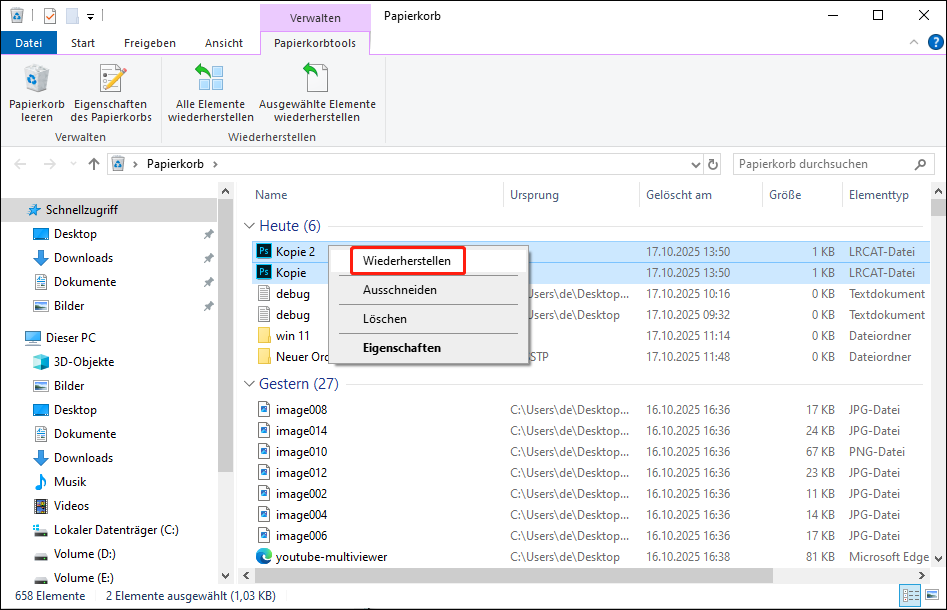This screenshot has height=610, width=947.
Task: Collapse the ribbon with the chevron
Action: (x=912, y=43)
